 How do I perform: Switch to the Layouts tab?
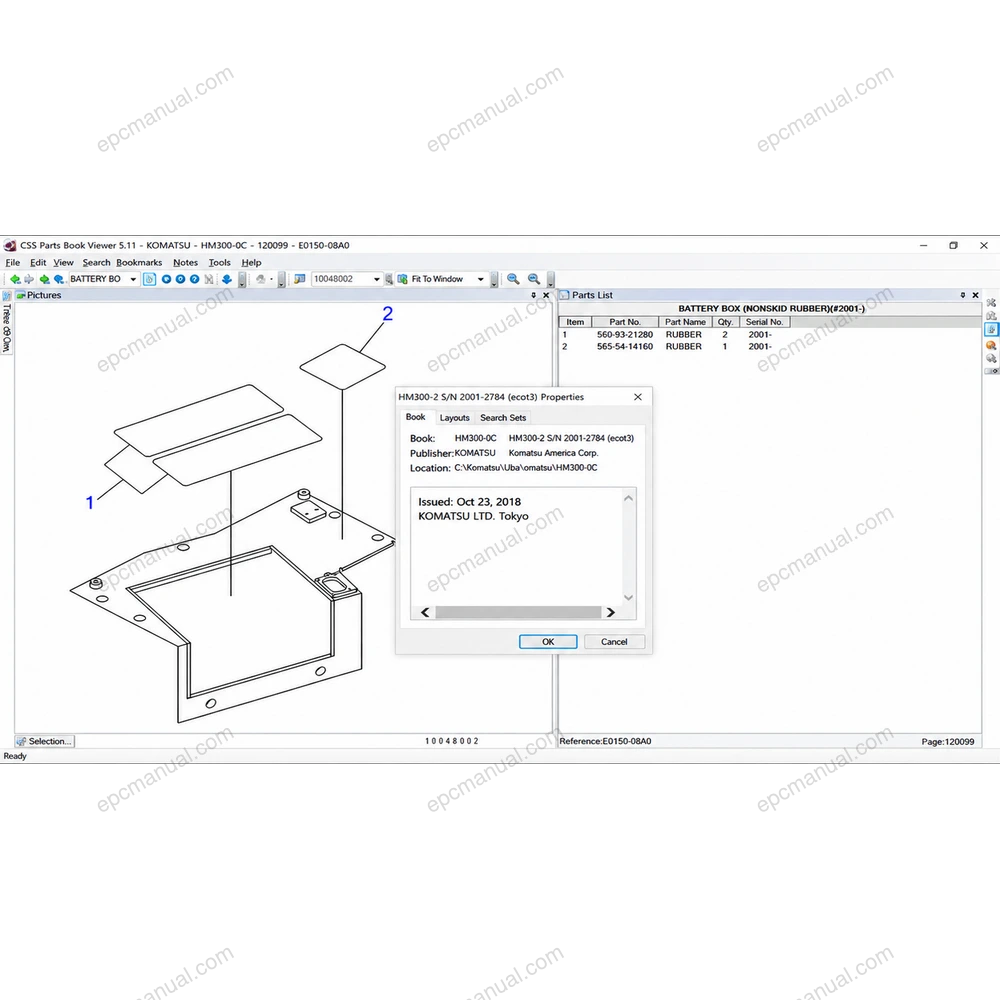tap(455, 418)
